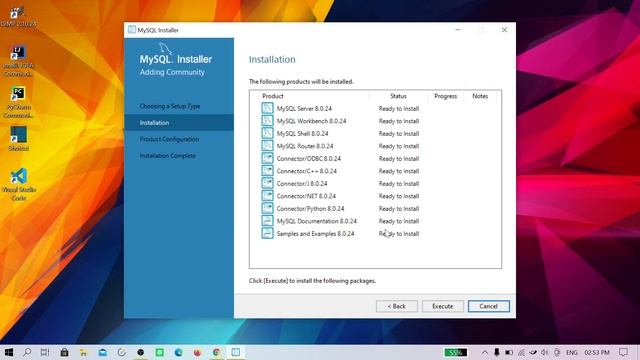
Task: Click the MySQL Server 8.0.24 product icon
Action: [267, 108]
